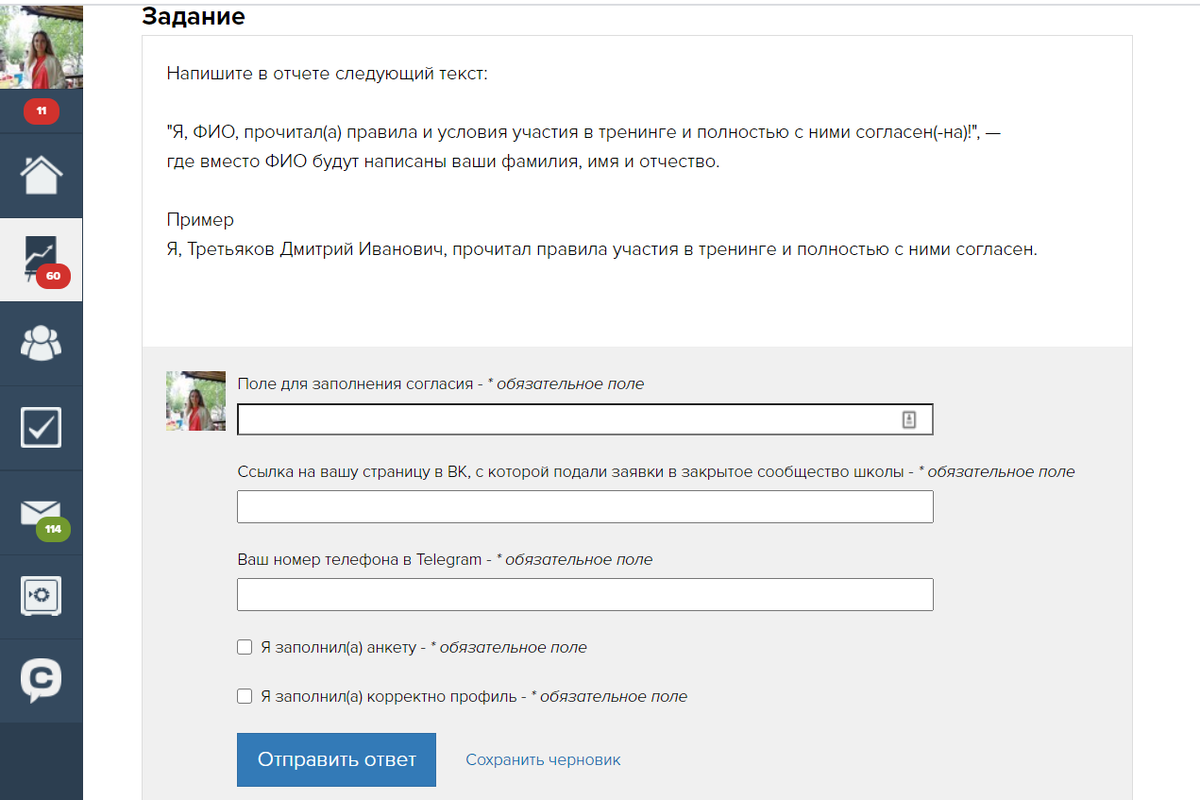Click the red 60 badge on training
1200x800 pixels.
pos(53,276)
